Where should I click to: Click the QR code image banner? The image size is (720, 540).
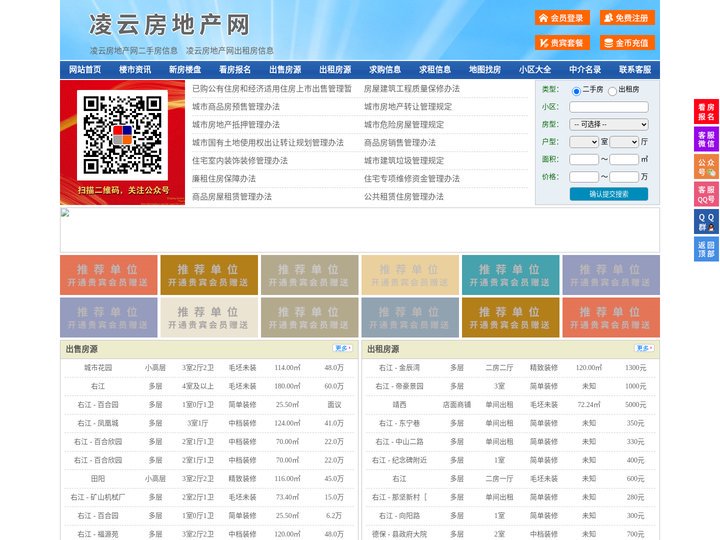123,142
